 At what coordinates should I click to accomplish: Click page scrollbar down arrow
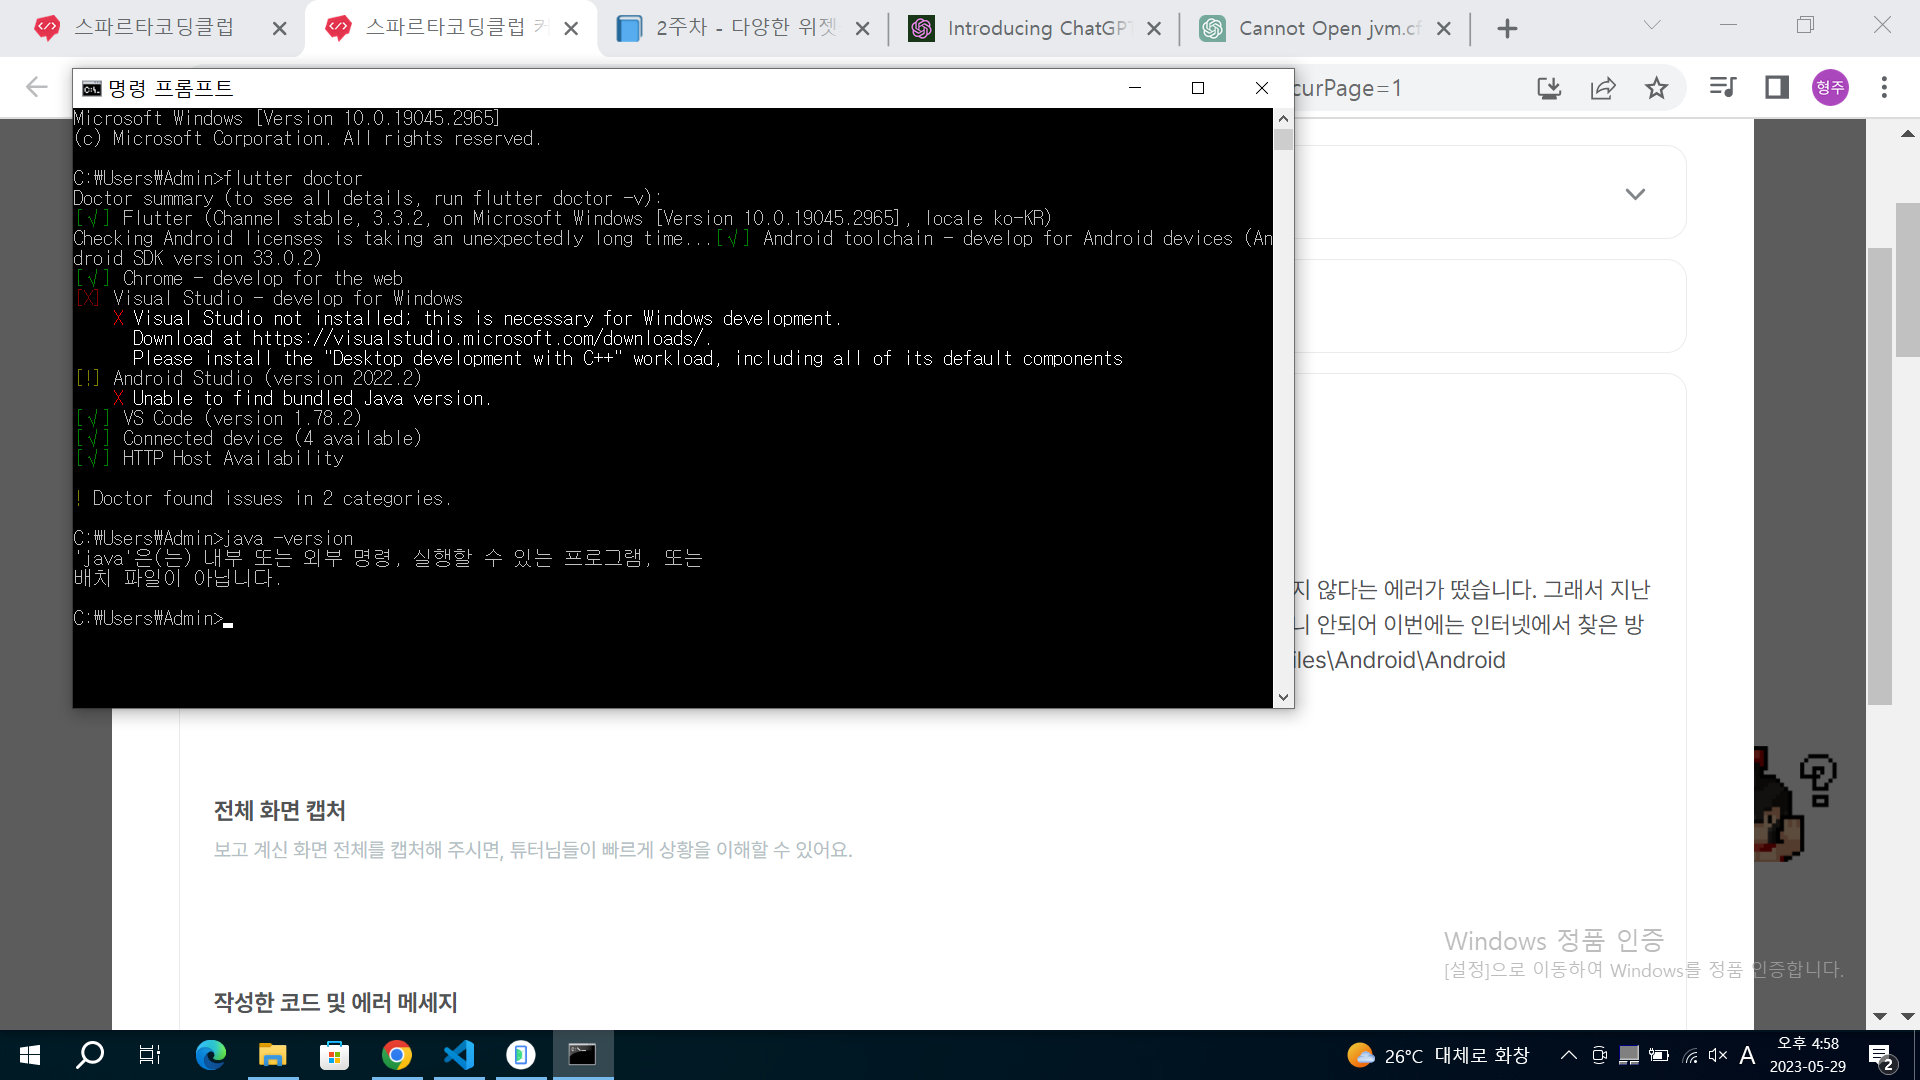coord(1907,1016)
